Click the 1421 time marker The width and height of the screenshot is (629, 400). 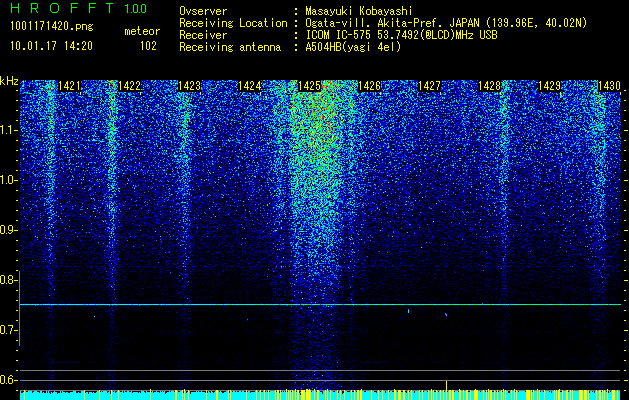69,86
